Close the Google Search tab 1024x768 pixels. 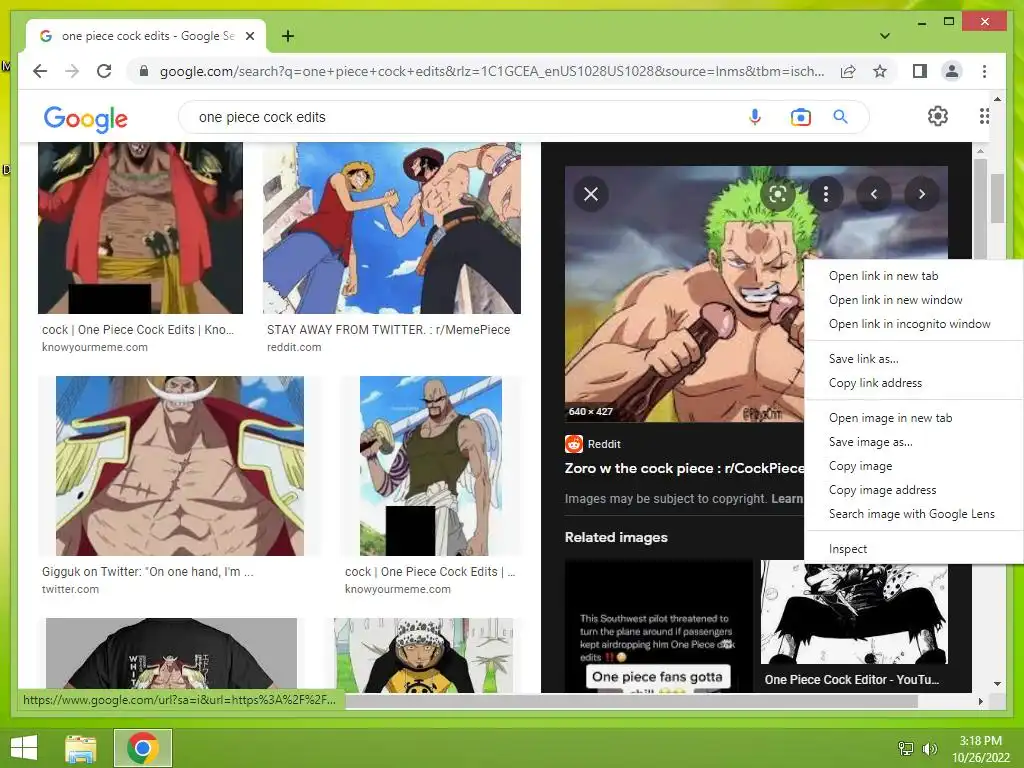coord(250,36)
